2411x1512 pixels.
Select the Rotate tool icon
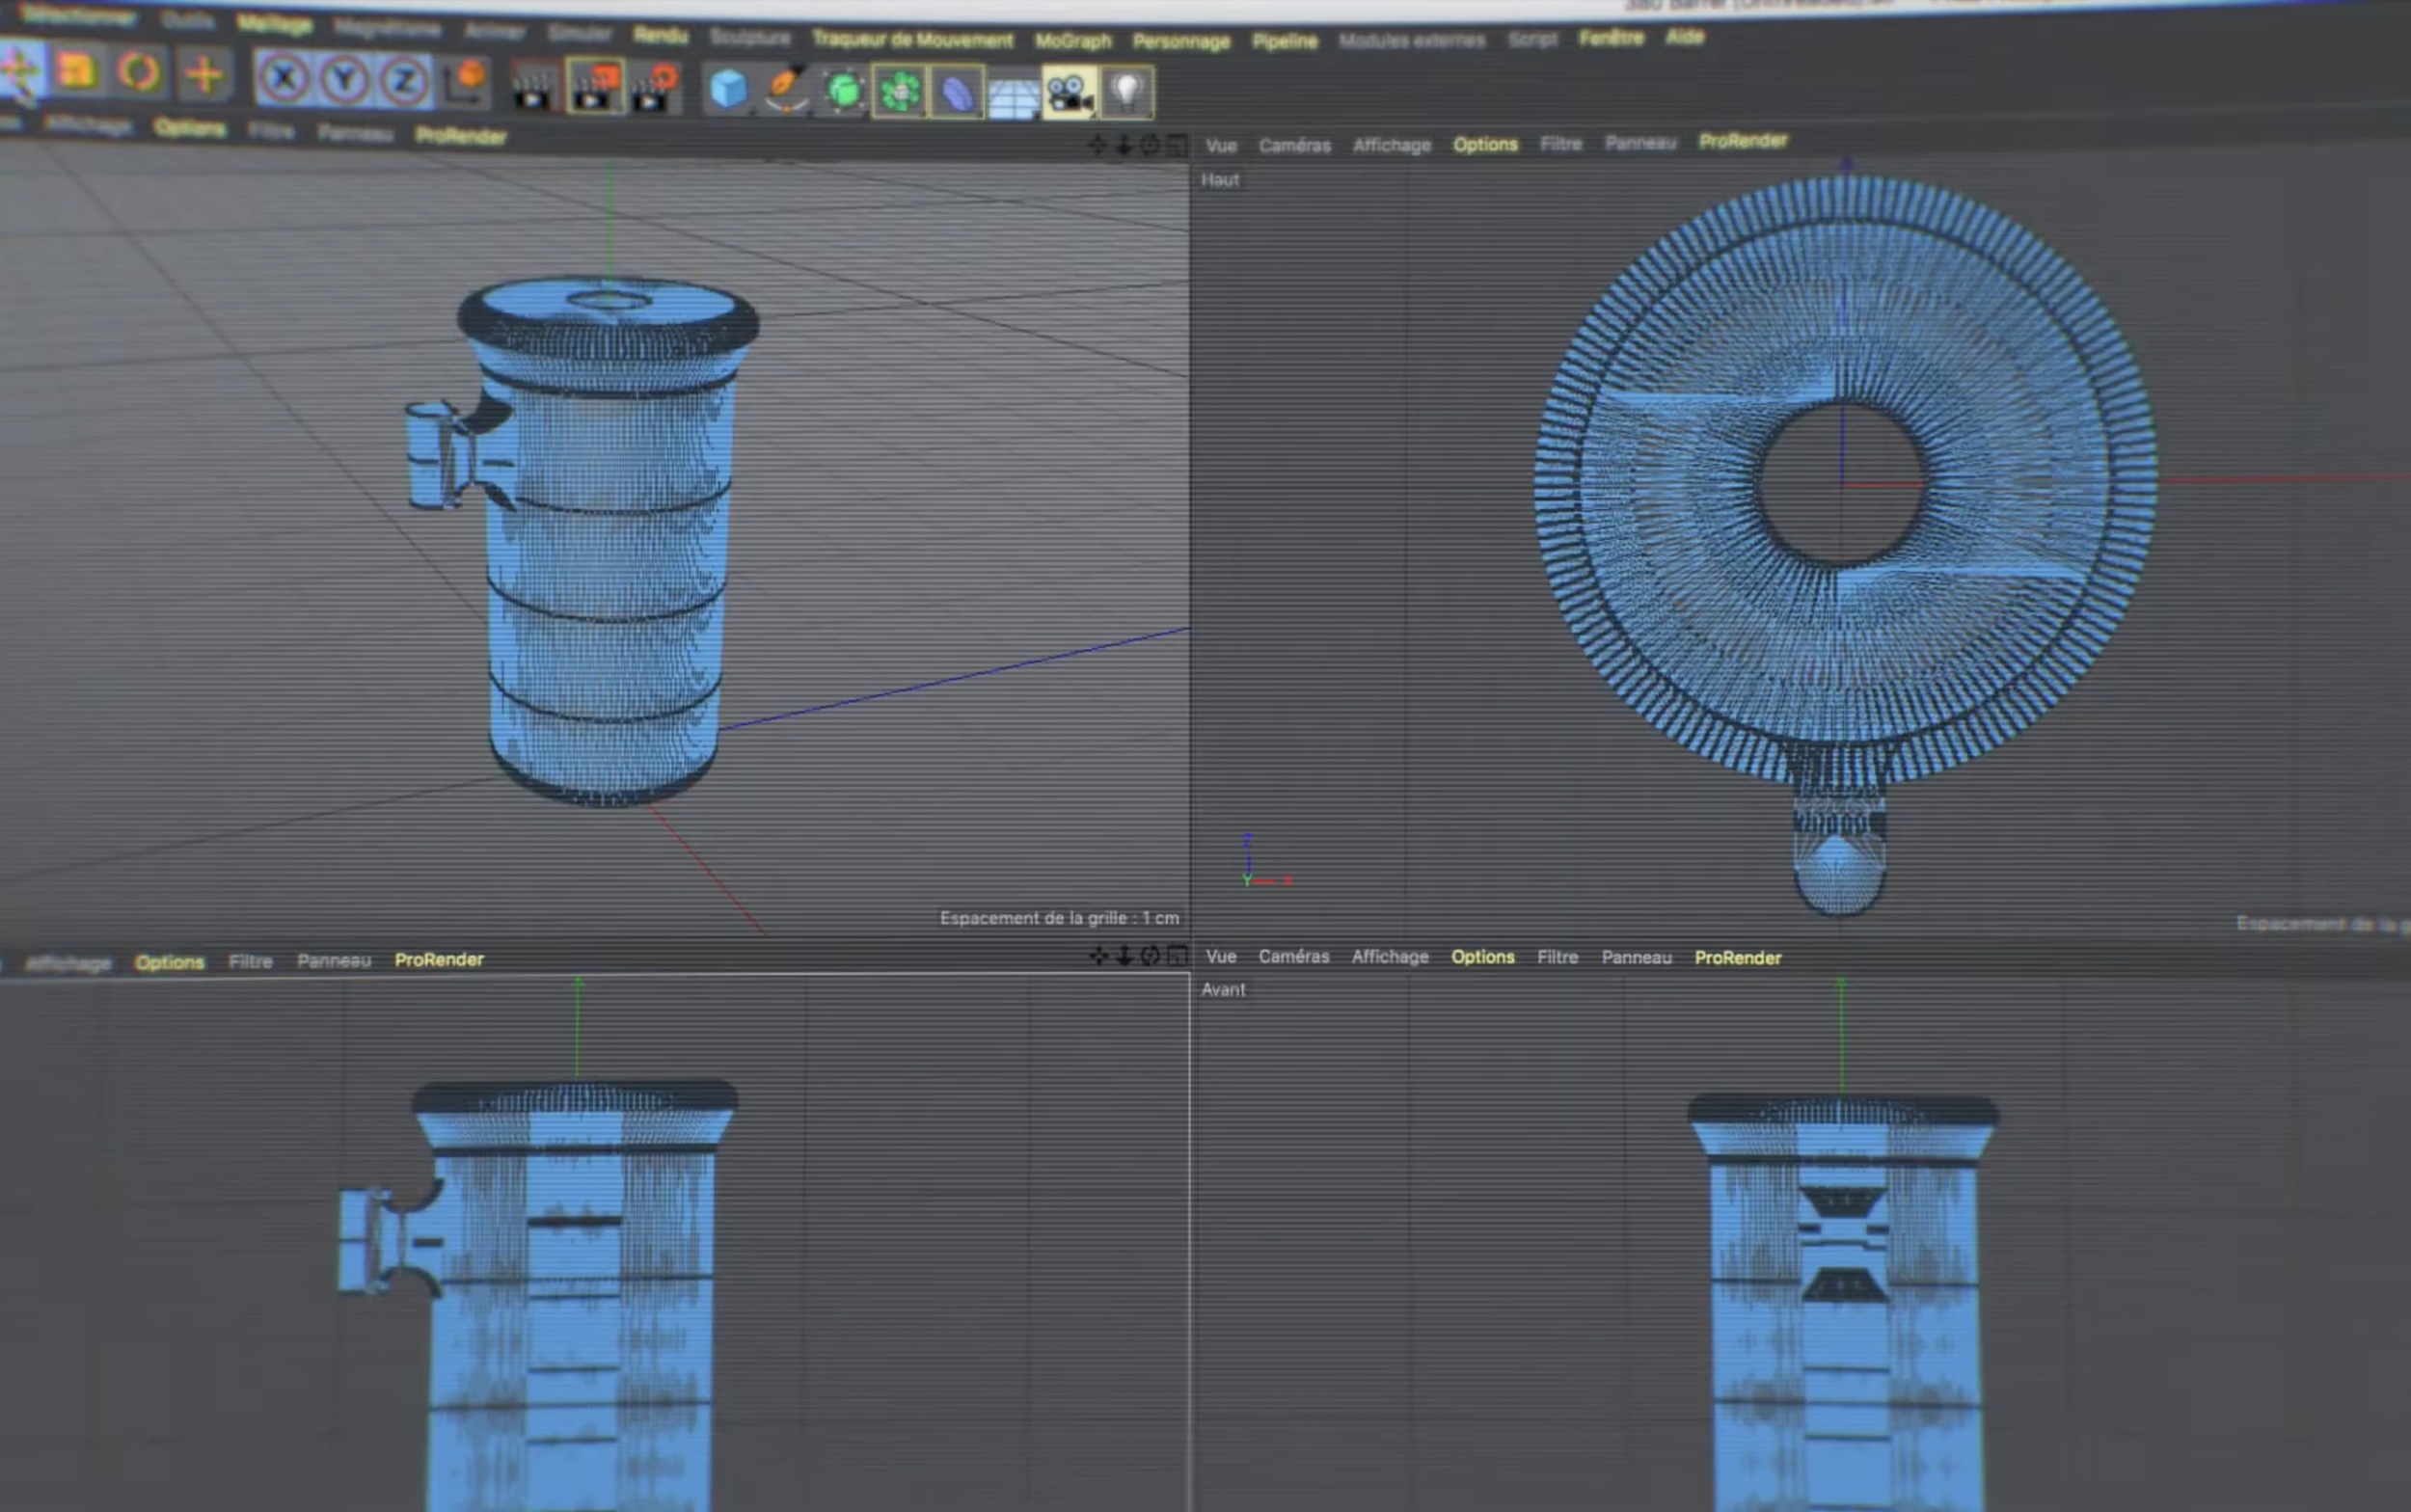tap(139, 72)
